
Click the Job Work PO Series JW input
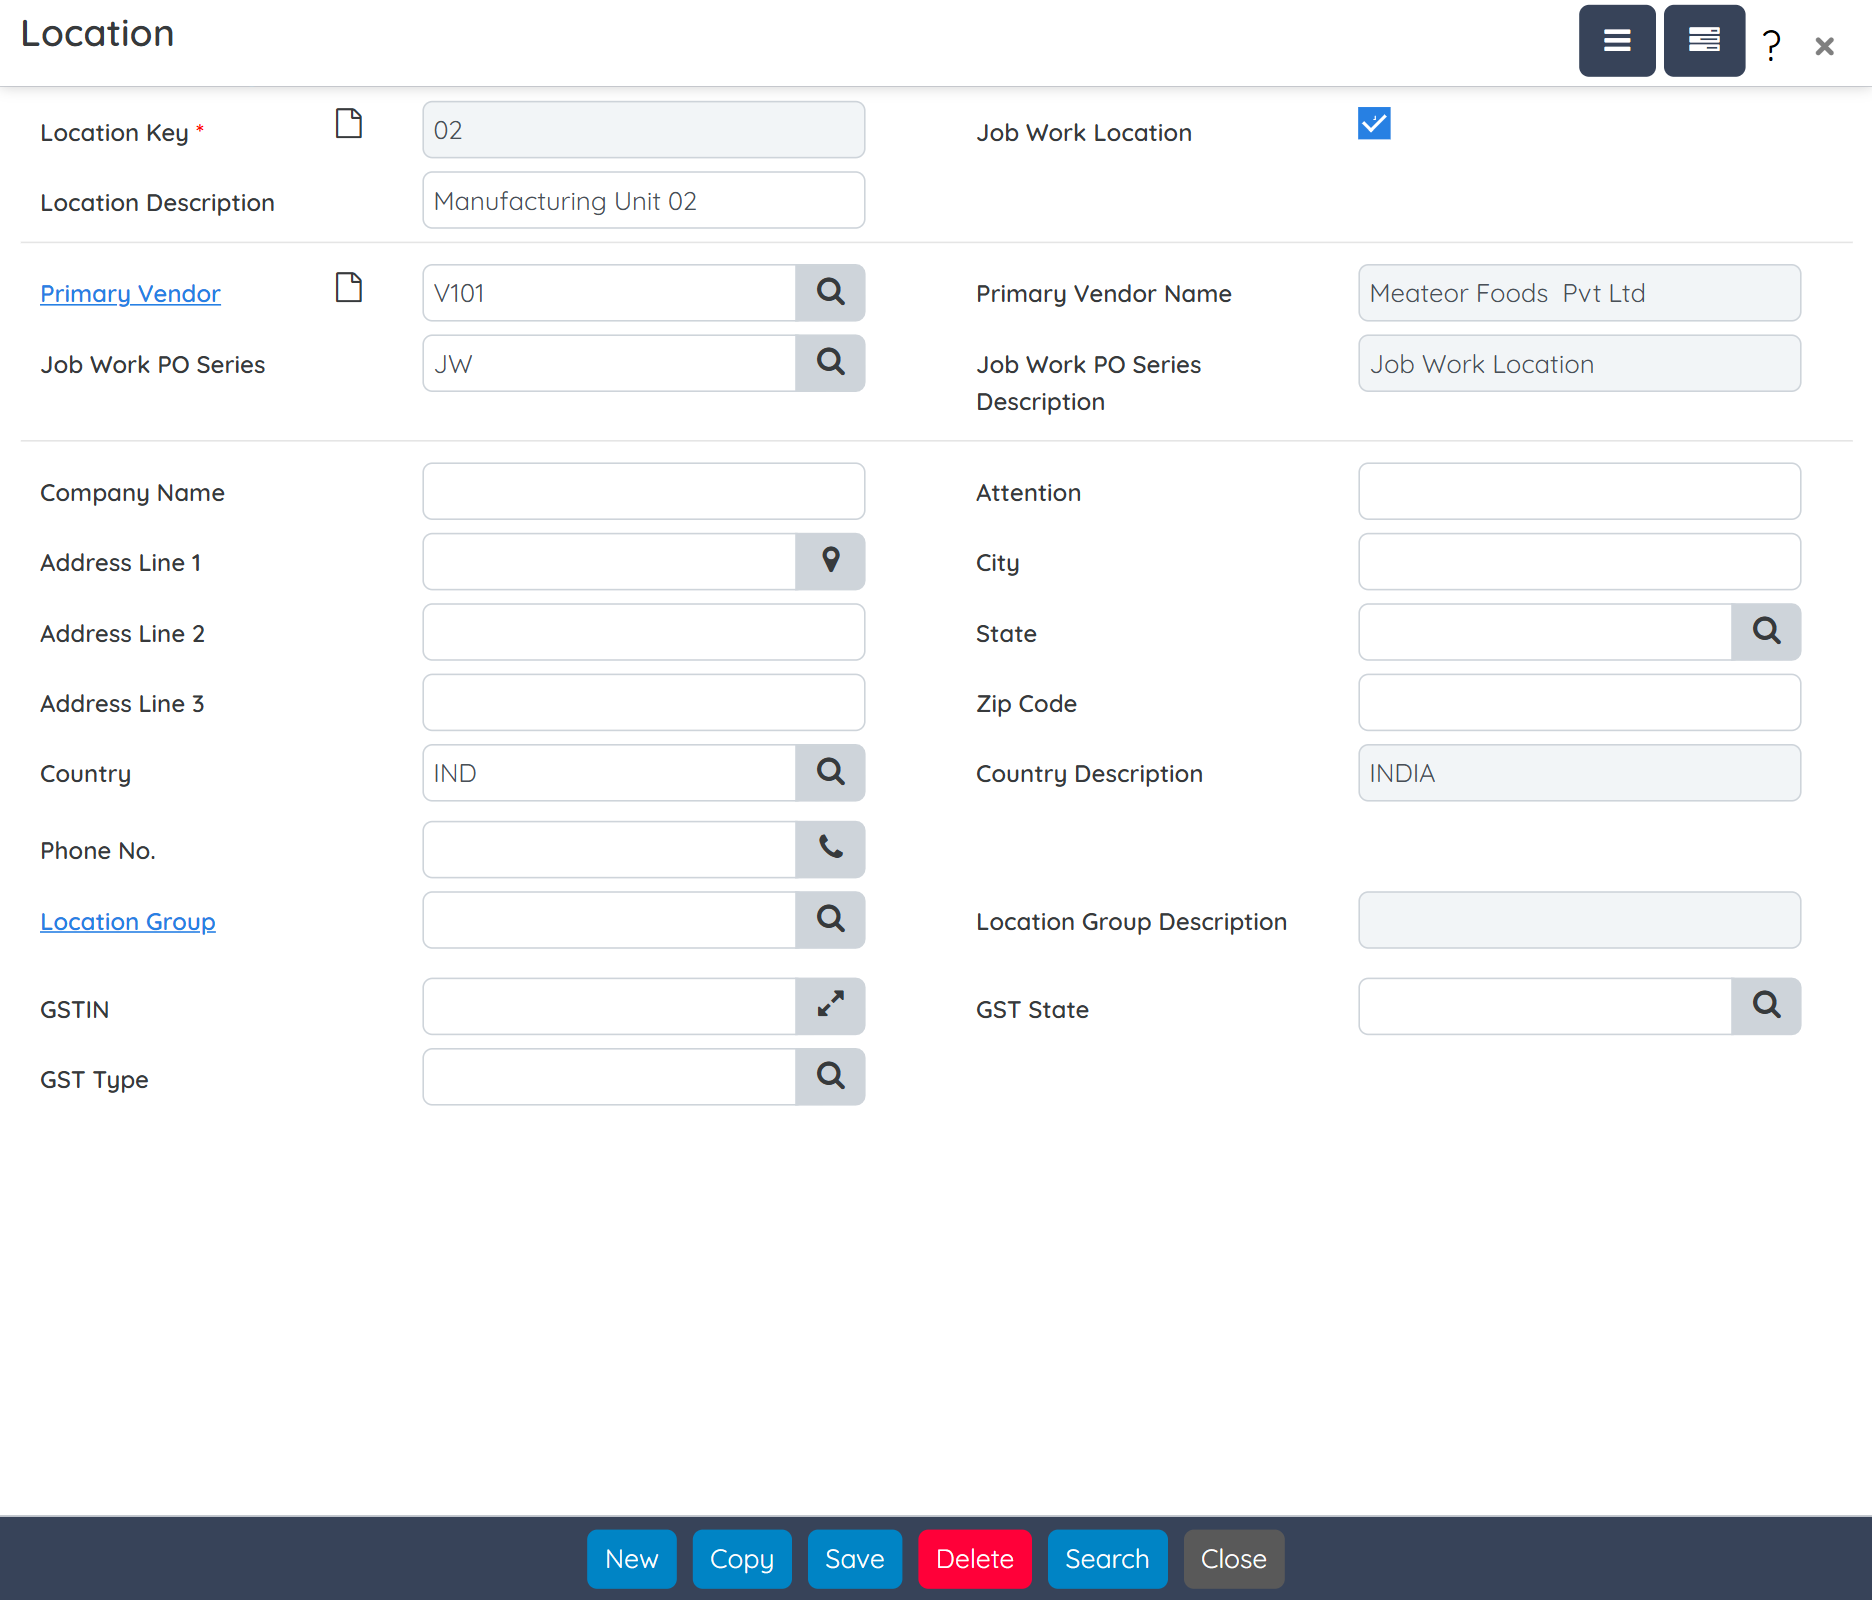point(609,363)
